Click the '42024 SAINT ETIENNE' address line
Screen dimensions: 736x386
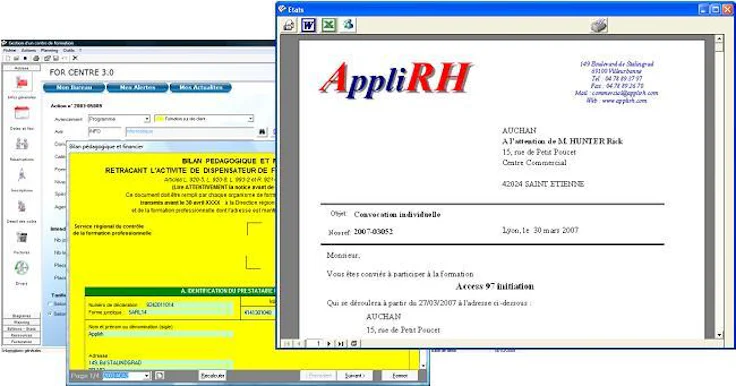[543, 184]
